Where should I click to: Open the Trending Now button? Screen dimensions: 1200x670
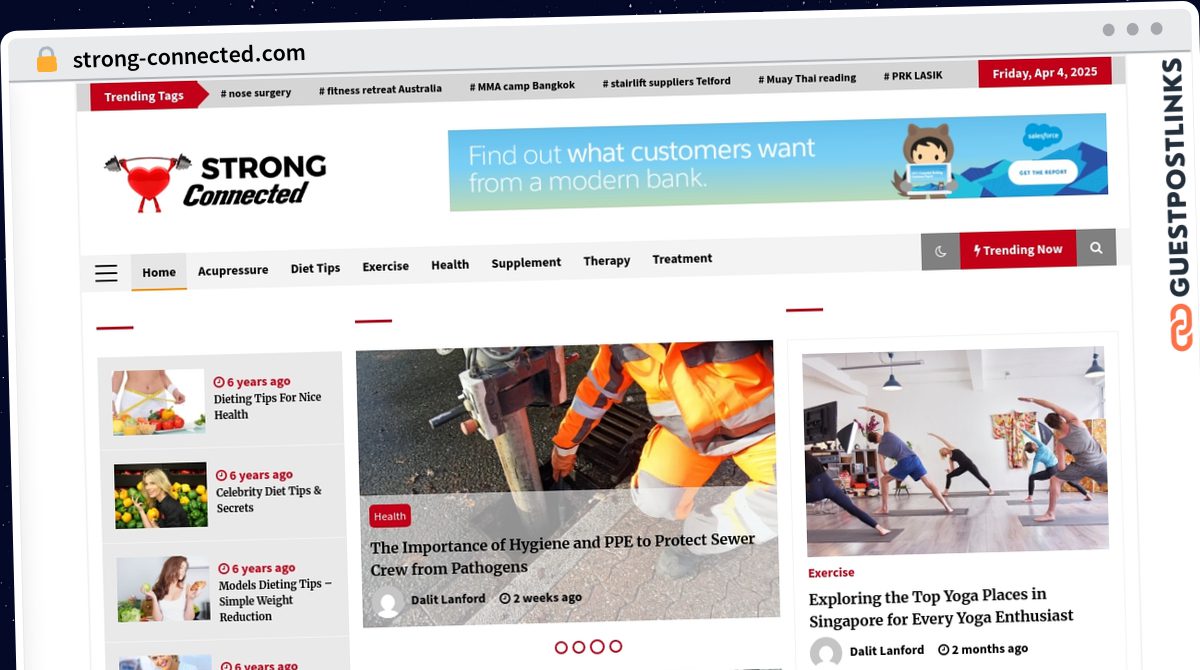(1018, 250)
